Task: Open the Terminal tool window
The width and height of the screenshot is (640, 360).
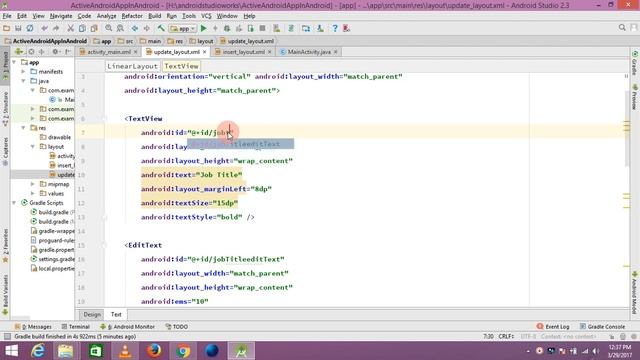Action: tap(76, 327)
